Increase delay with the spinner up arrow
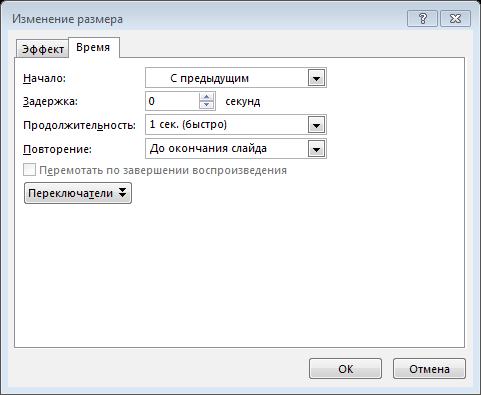This screenshot has height=395, width=481. [207, 97]
